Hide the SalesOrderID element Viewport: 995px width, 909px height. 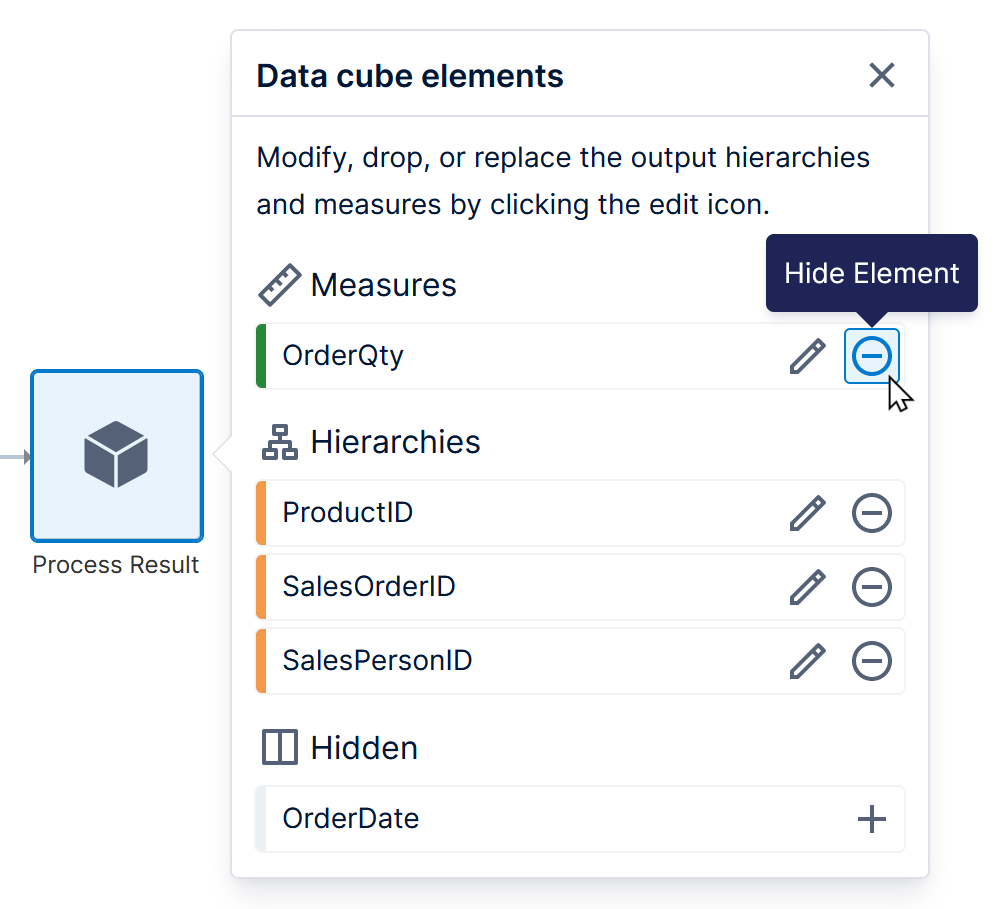click(x=871, y=587)
